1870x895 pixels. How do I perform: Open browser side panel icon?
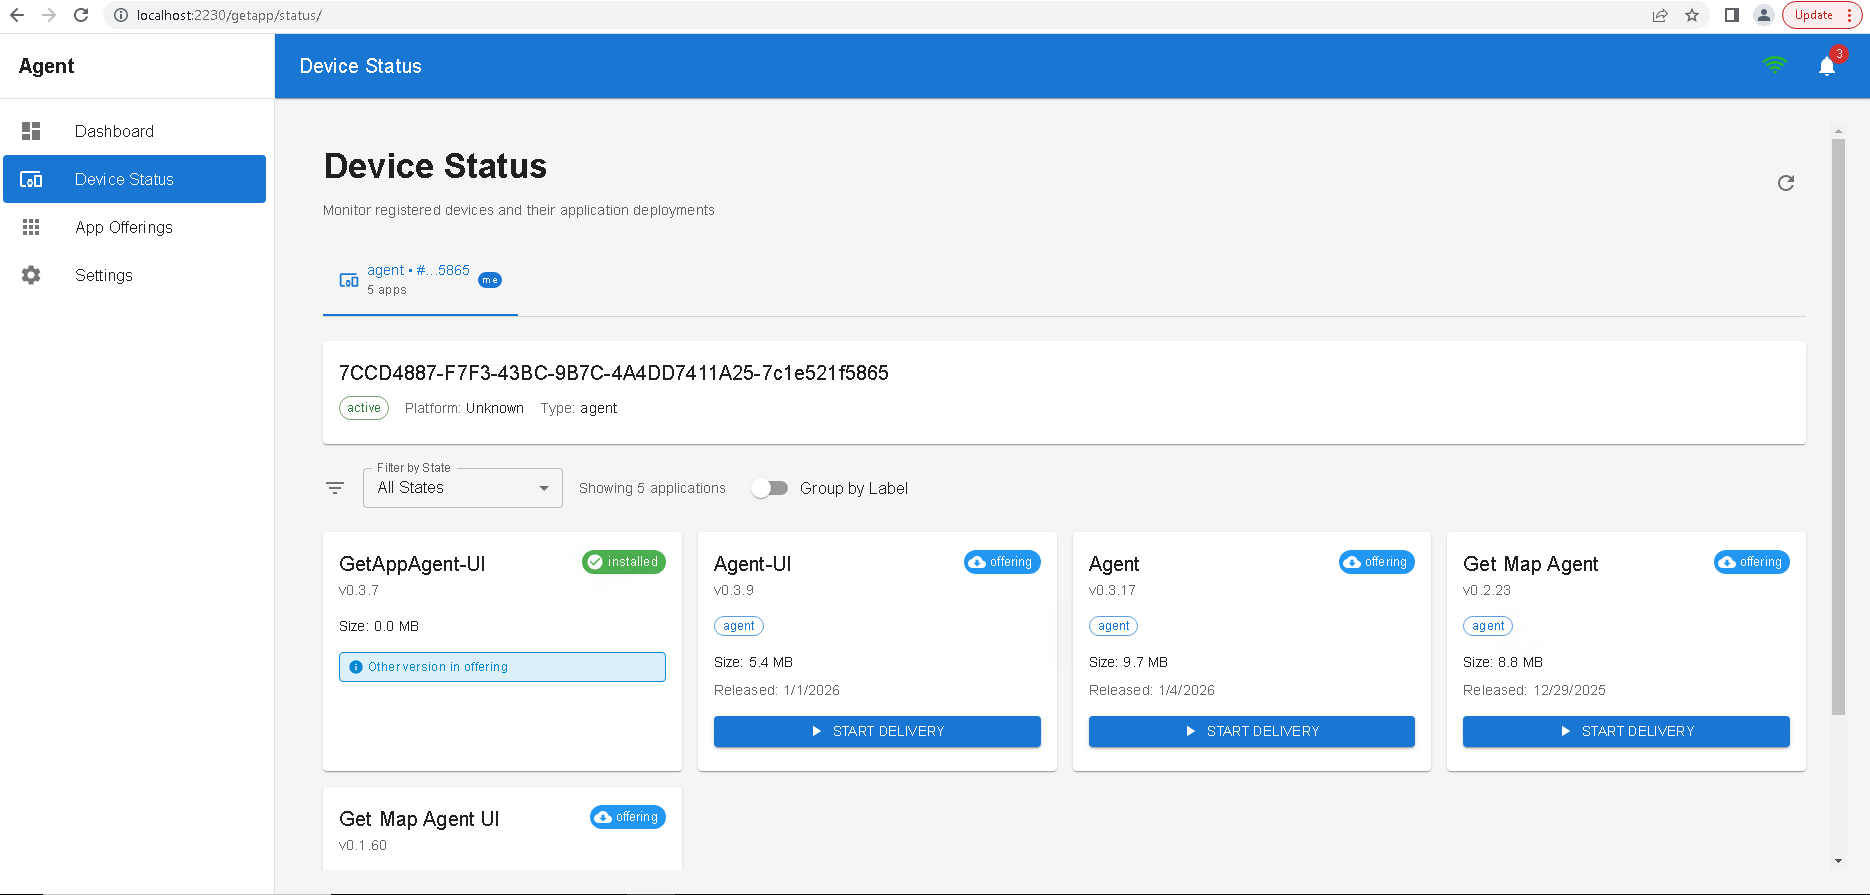[1732, 15]
